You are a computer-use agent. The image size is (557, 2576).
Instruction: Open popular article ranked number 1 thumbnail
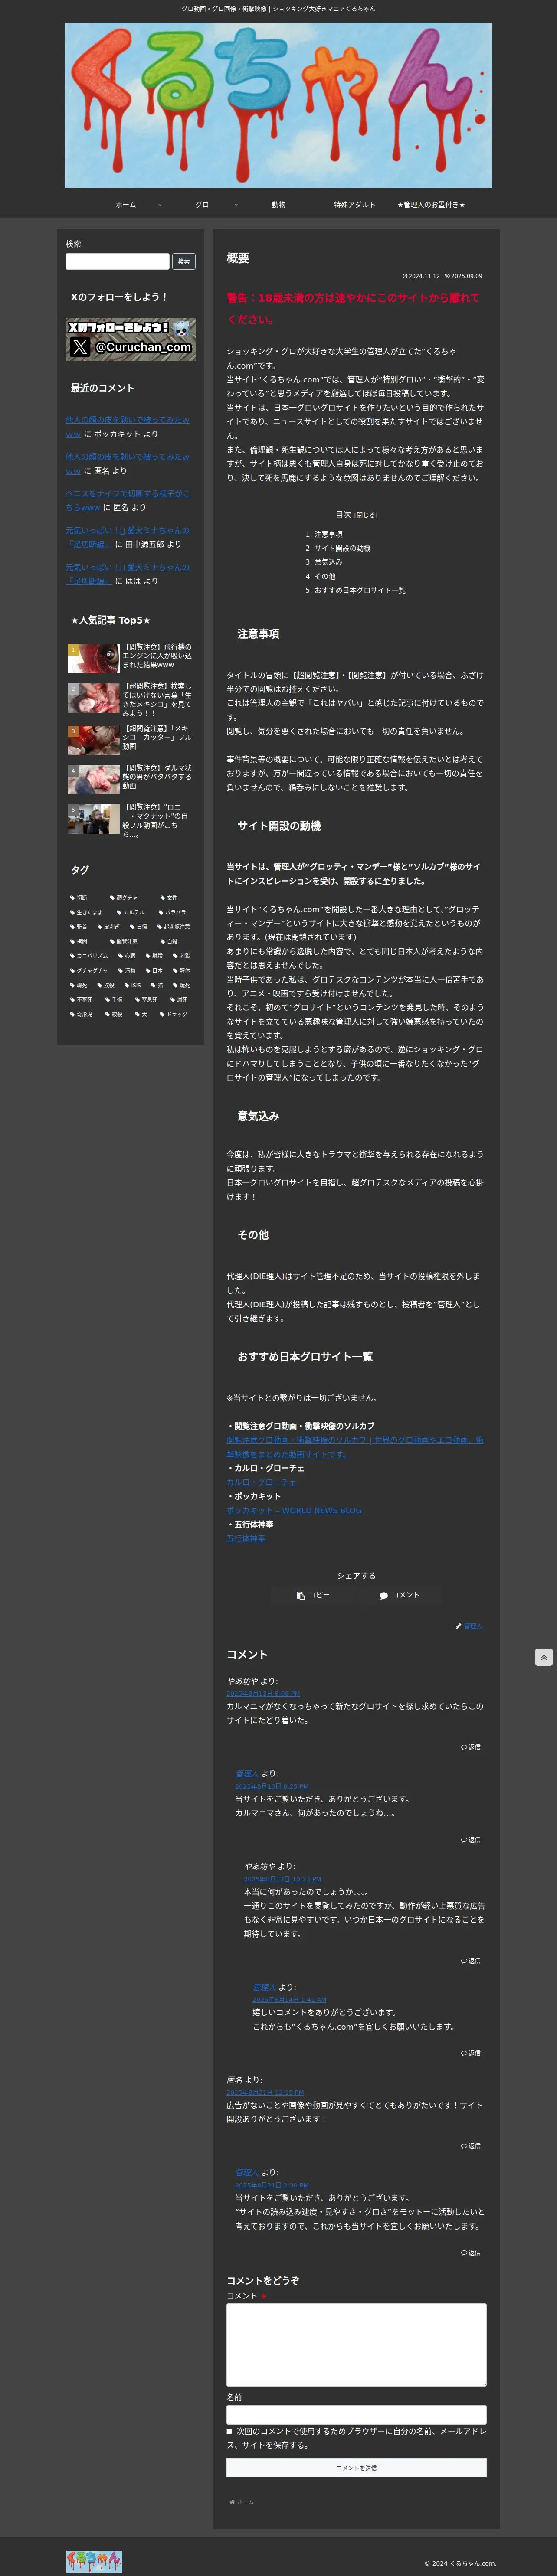93,658
